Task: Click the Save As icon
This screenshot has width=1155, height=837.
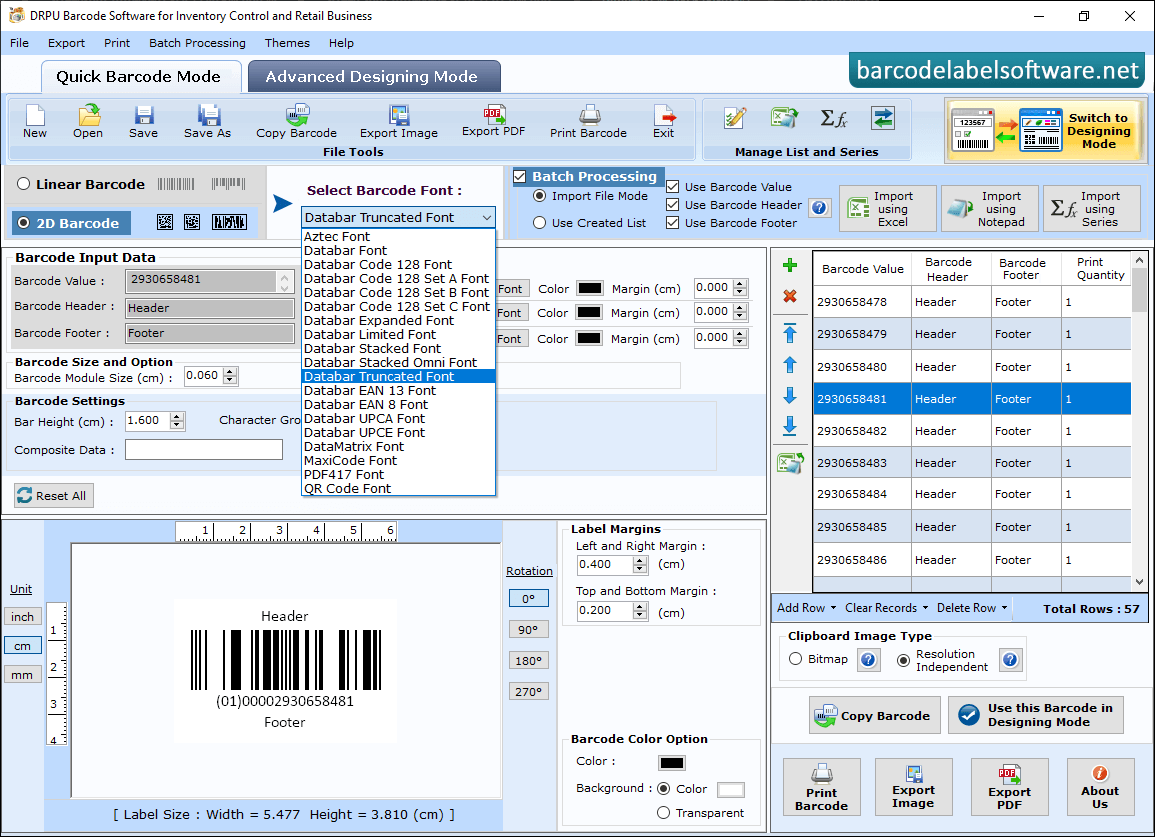Action: (208, 116)
